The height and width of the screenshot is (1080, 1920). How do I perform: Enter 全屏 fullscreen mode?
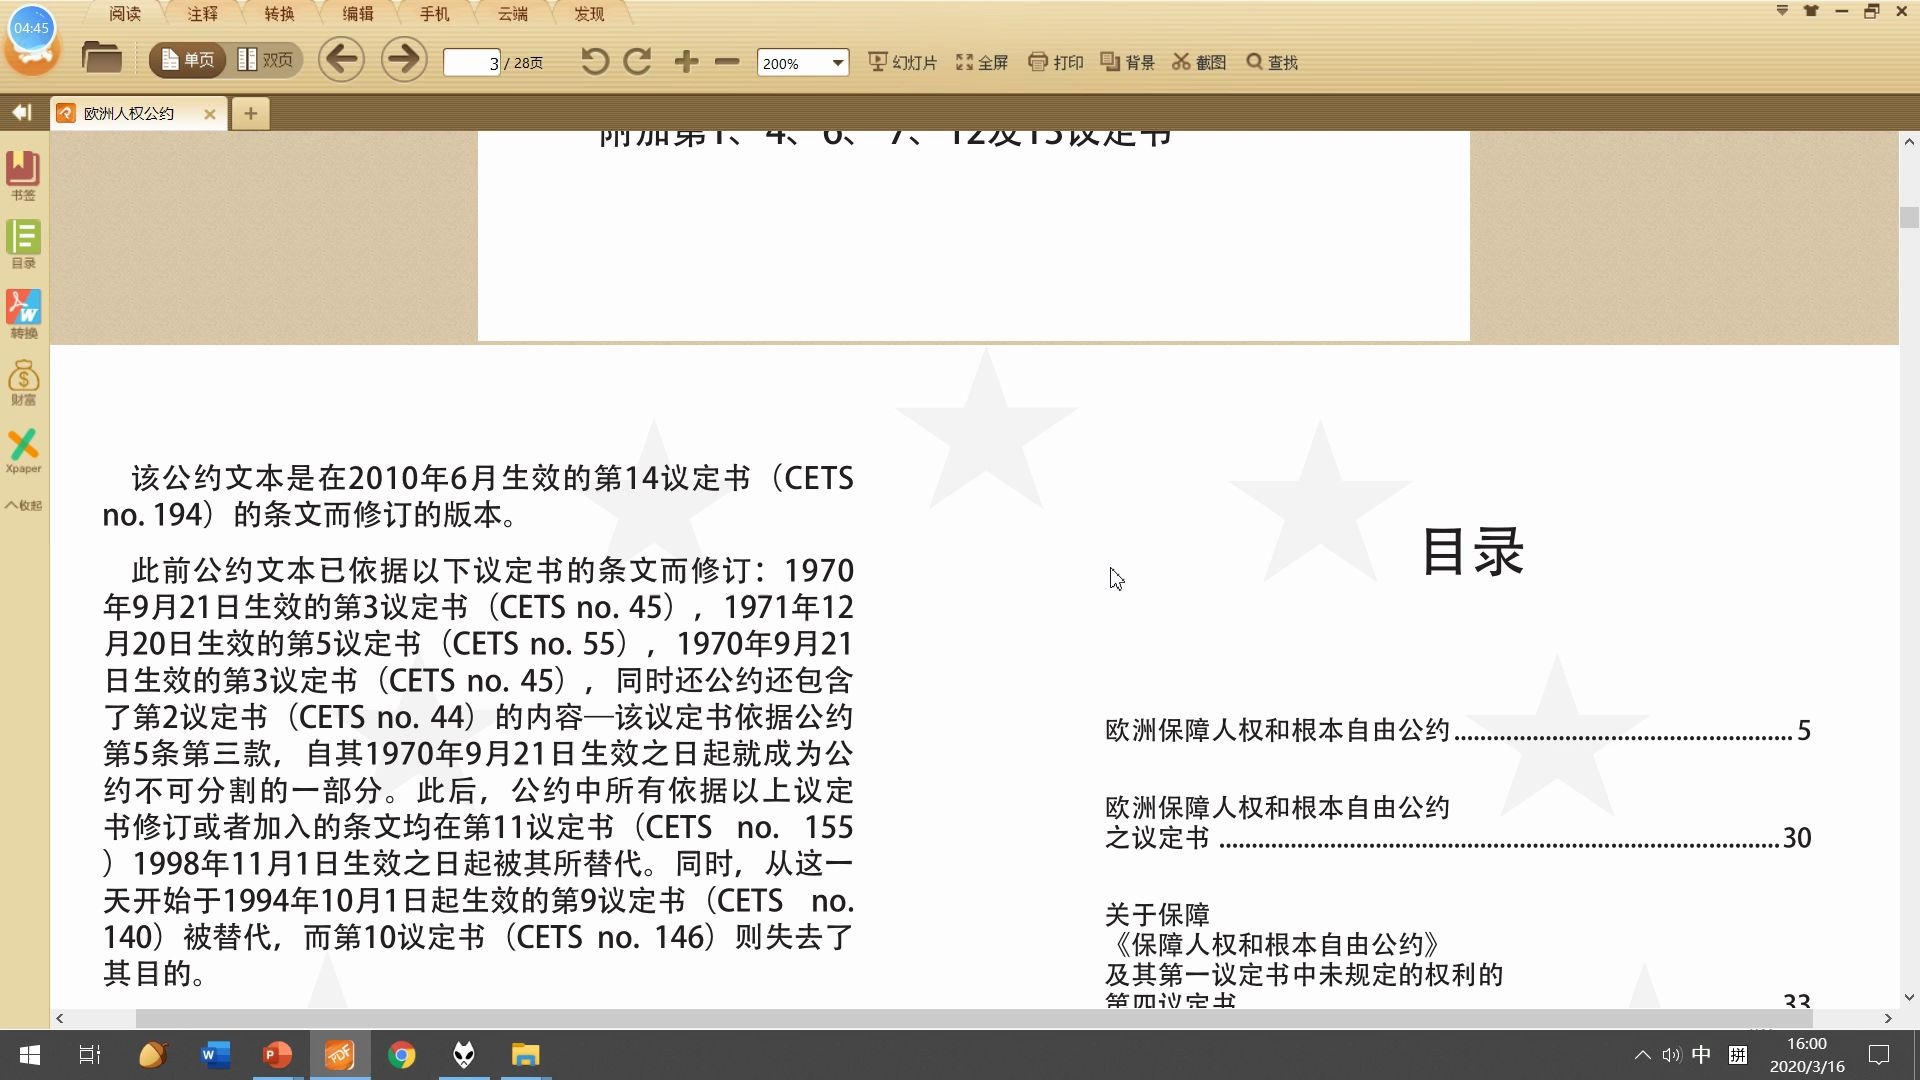[x=981, y=61]
